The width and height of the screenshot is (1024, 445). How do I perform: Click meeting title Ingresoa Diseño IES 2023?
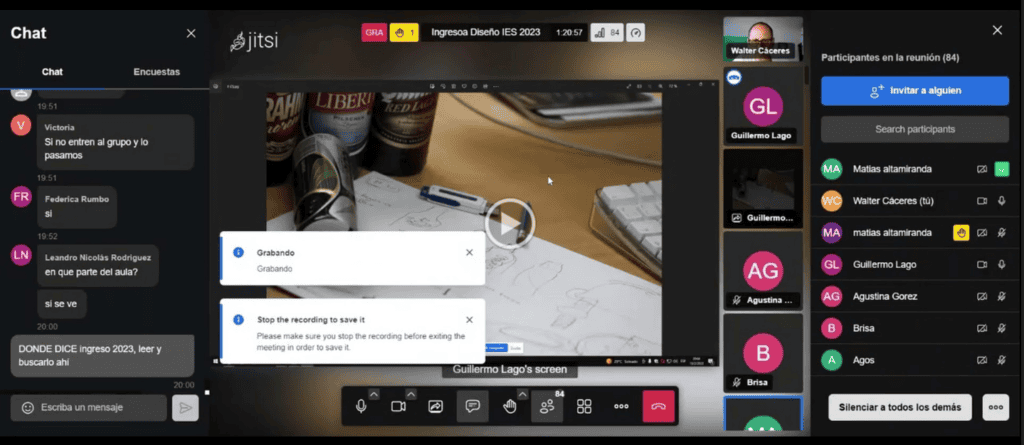click(x=485, y=32)
